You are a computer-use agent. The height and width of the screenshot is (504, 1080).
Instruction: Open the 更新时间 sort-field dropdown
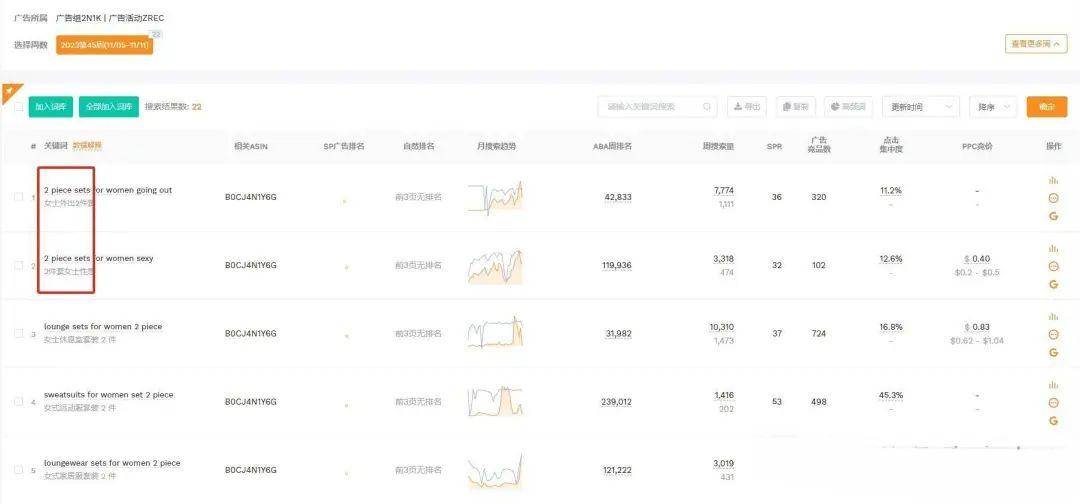click(x=920, y=107)
